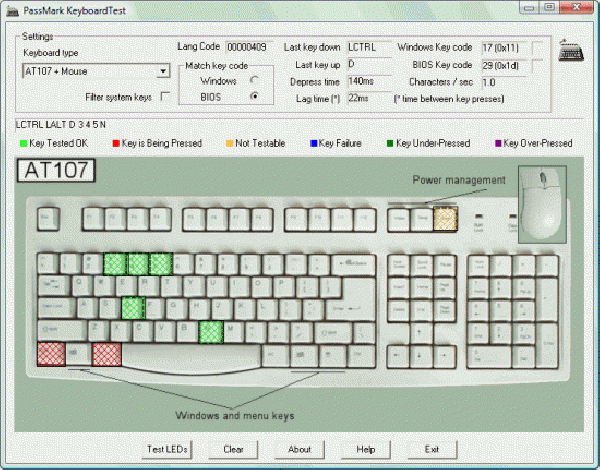This screenshot has height=470, width=600.
Task: Click the AT107 + Mouse combo box
Action: (x=96, y=71)
